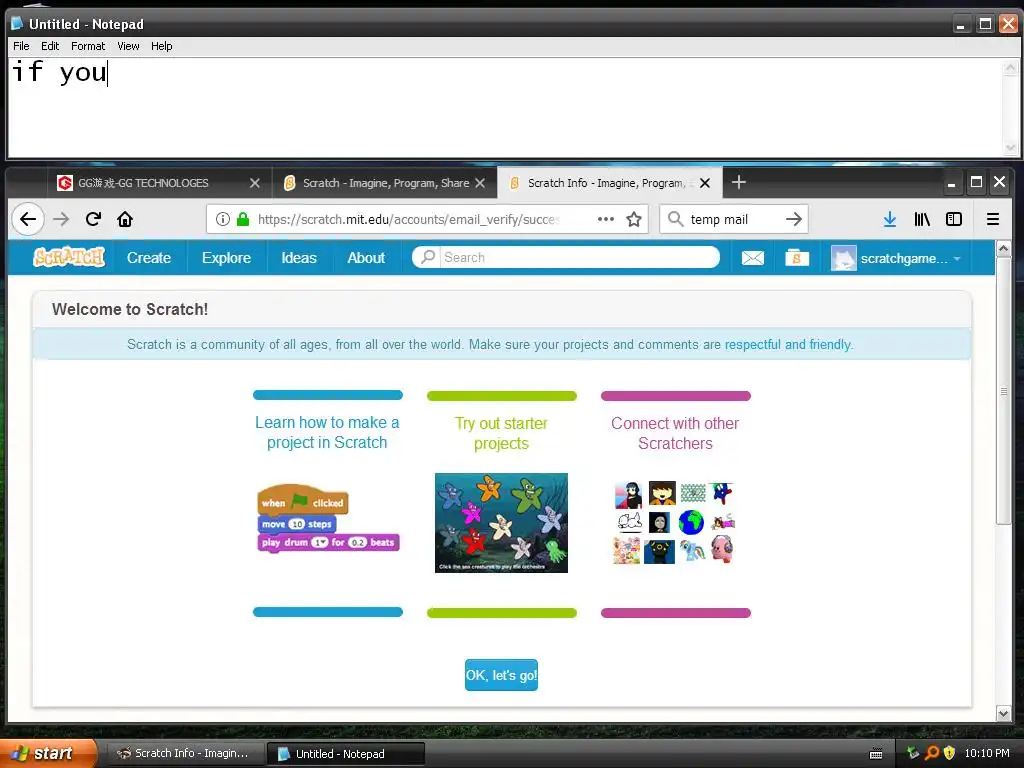The height and width of the screenshot is (768, 1024).
Task: Show site information icon in address bar
Action: [223, 219]
